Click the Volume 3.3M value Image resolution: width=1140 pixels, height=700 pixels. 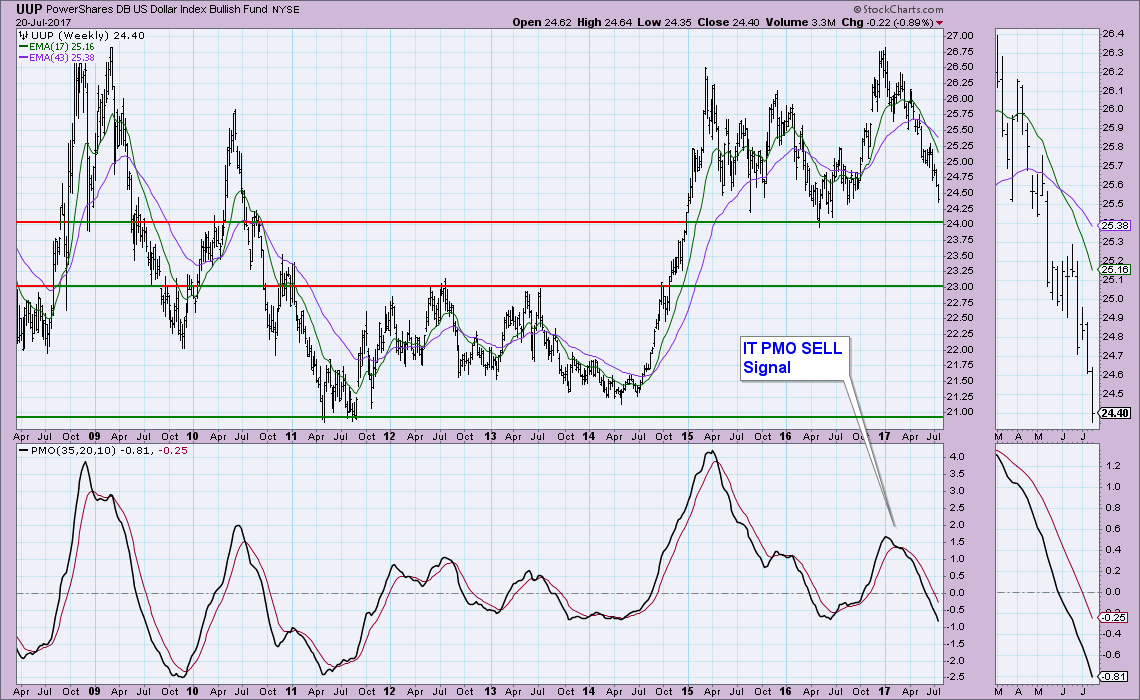point(800,23)
